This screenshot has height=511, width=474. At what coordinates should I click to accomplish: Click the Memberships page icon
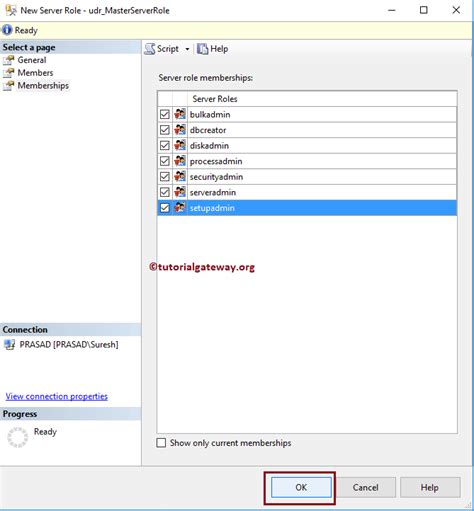click(9, 86)
